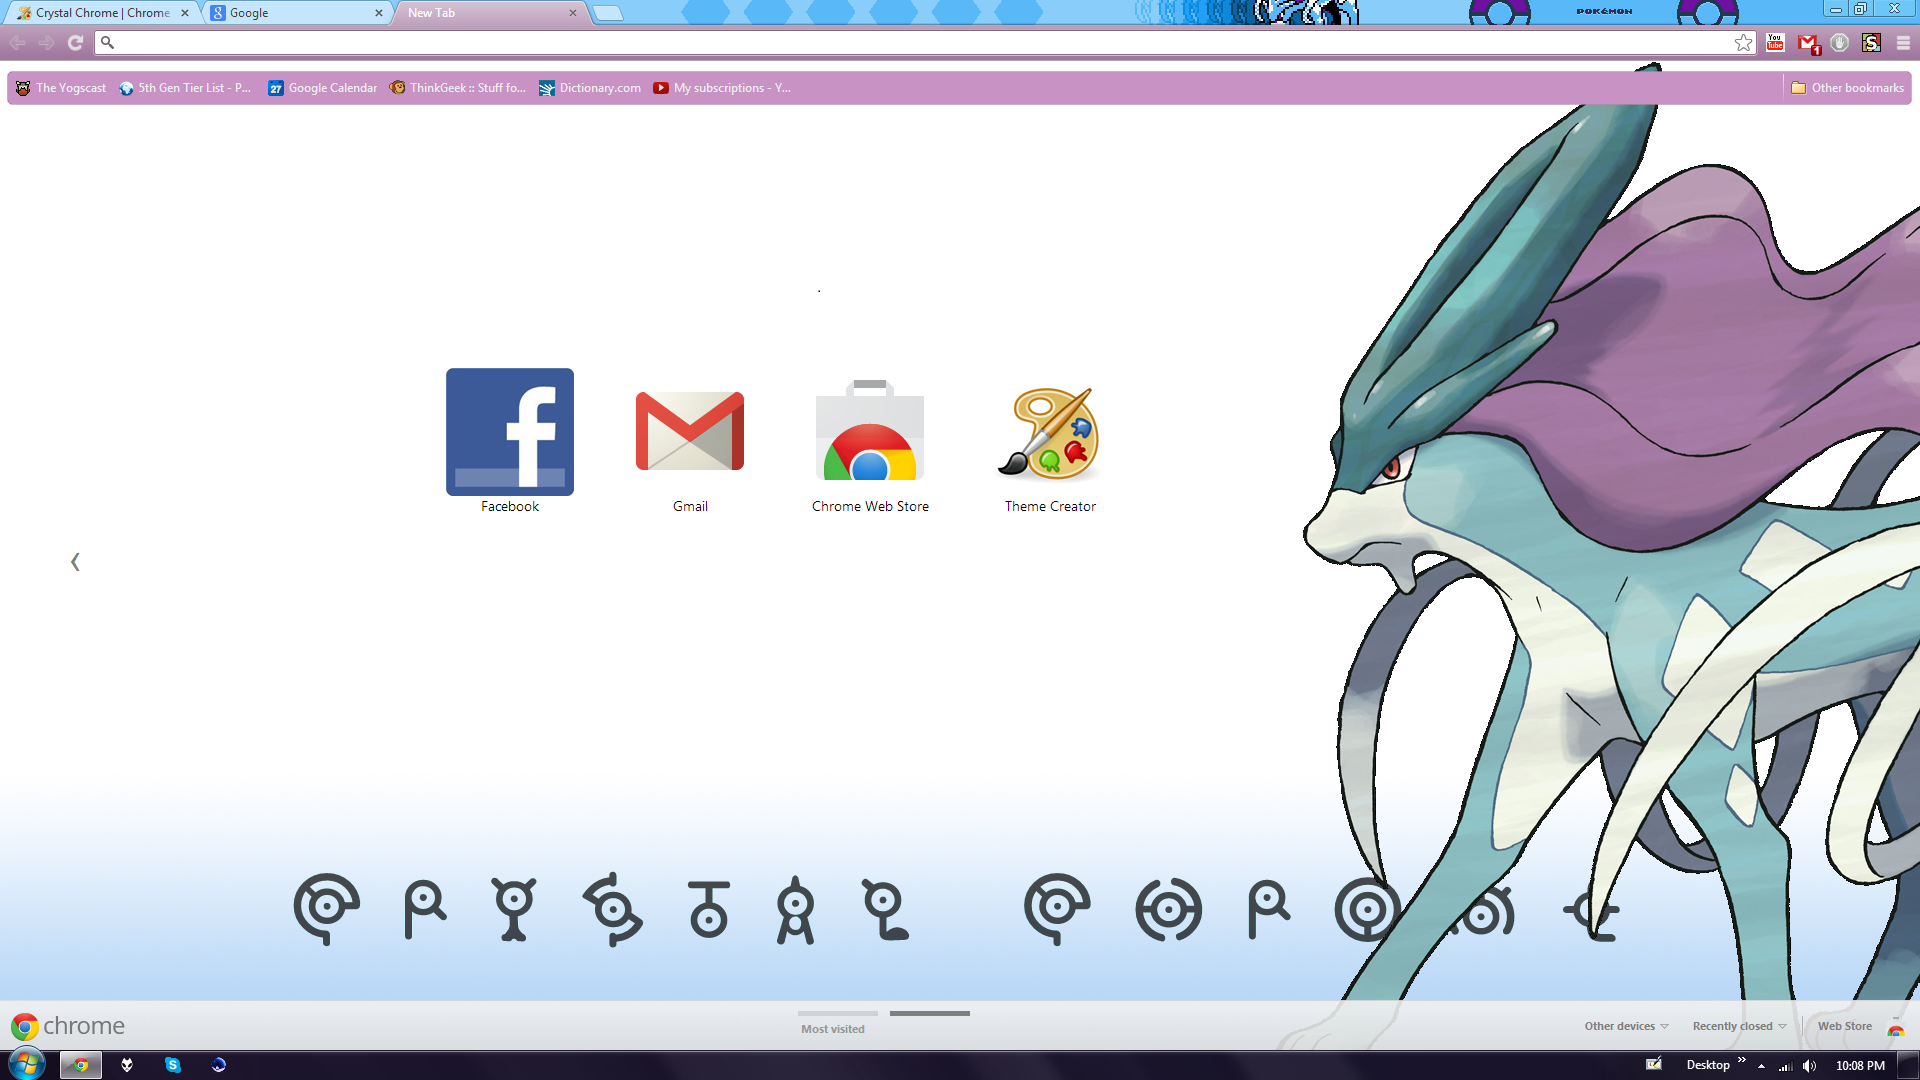The width and height of the screenshot is (1920, 1080).
Task: Click the taskbar clock showing 10:08 PM
Action: click(1860, 1066)
